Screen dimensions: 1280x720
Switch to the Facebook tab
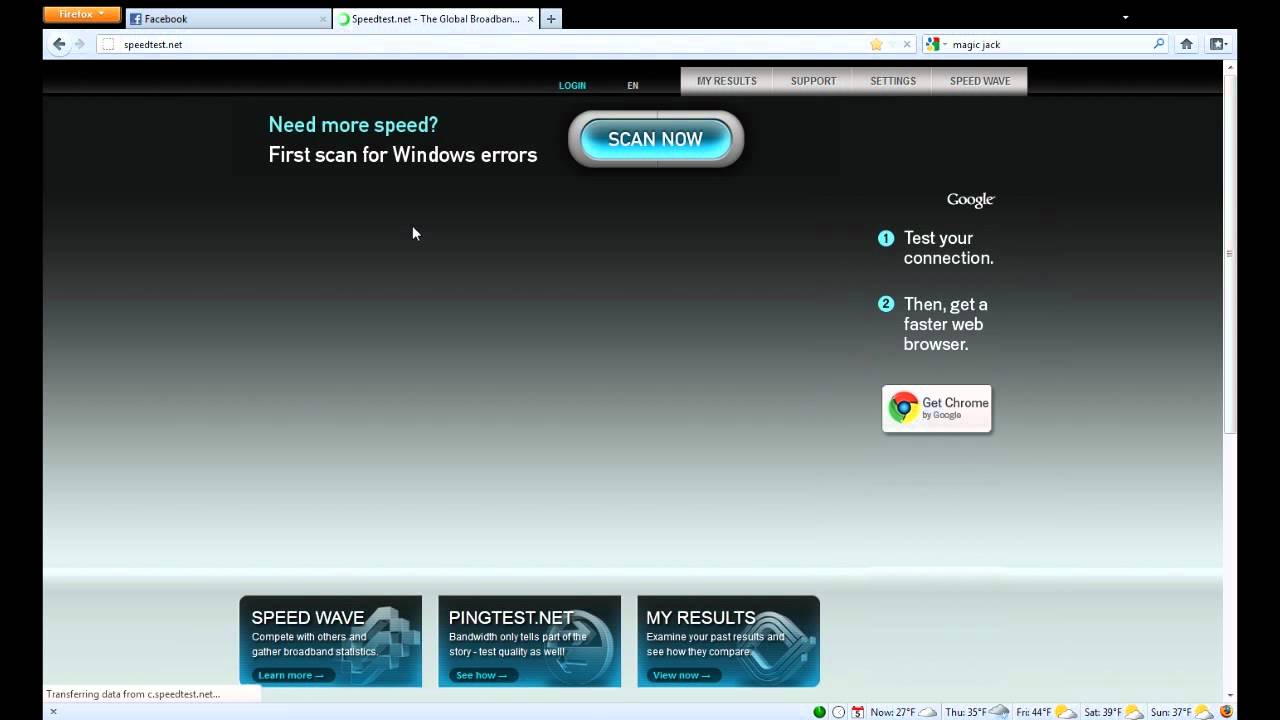tap(228, 19)
